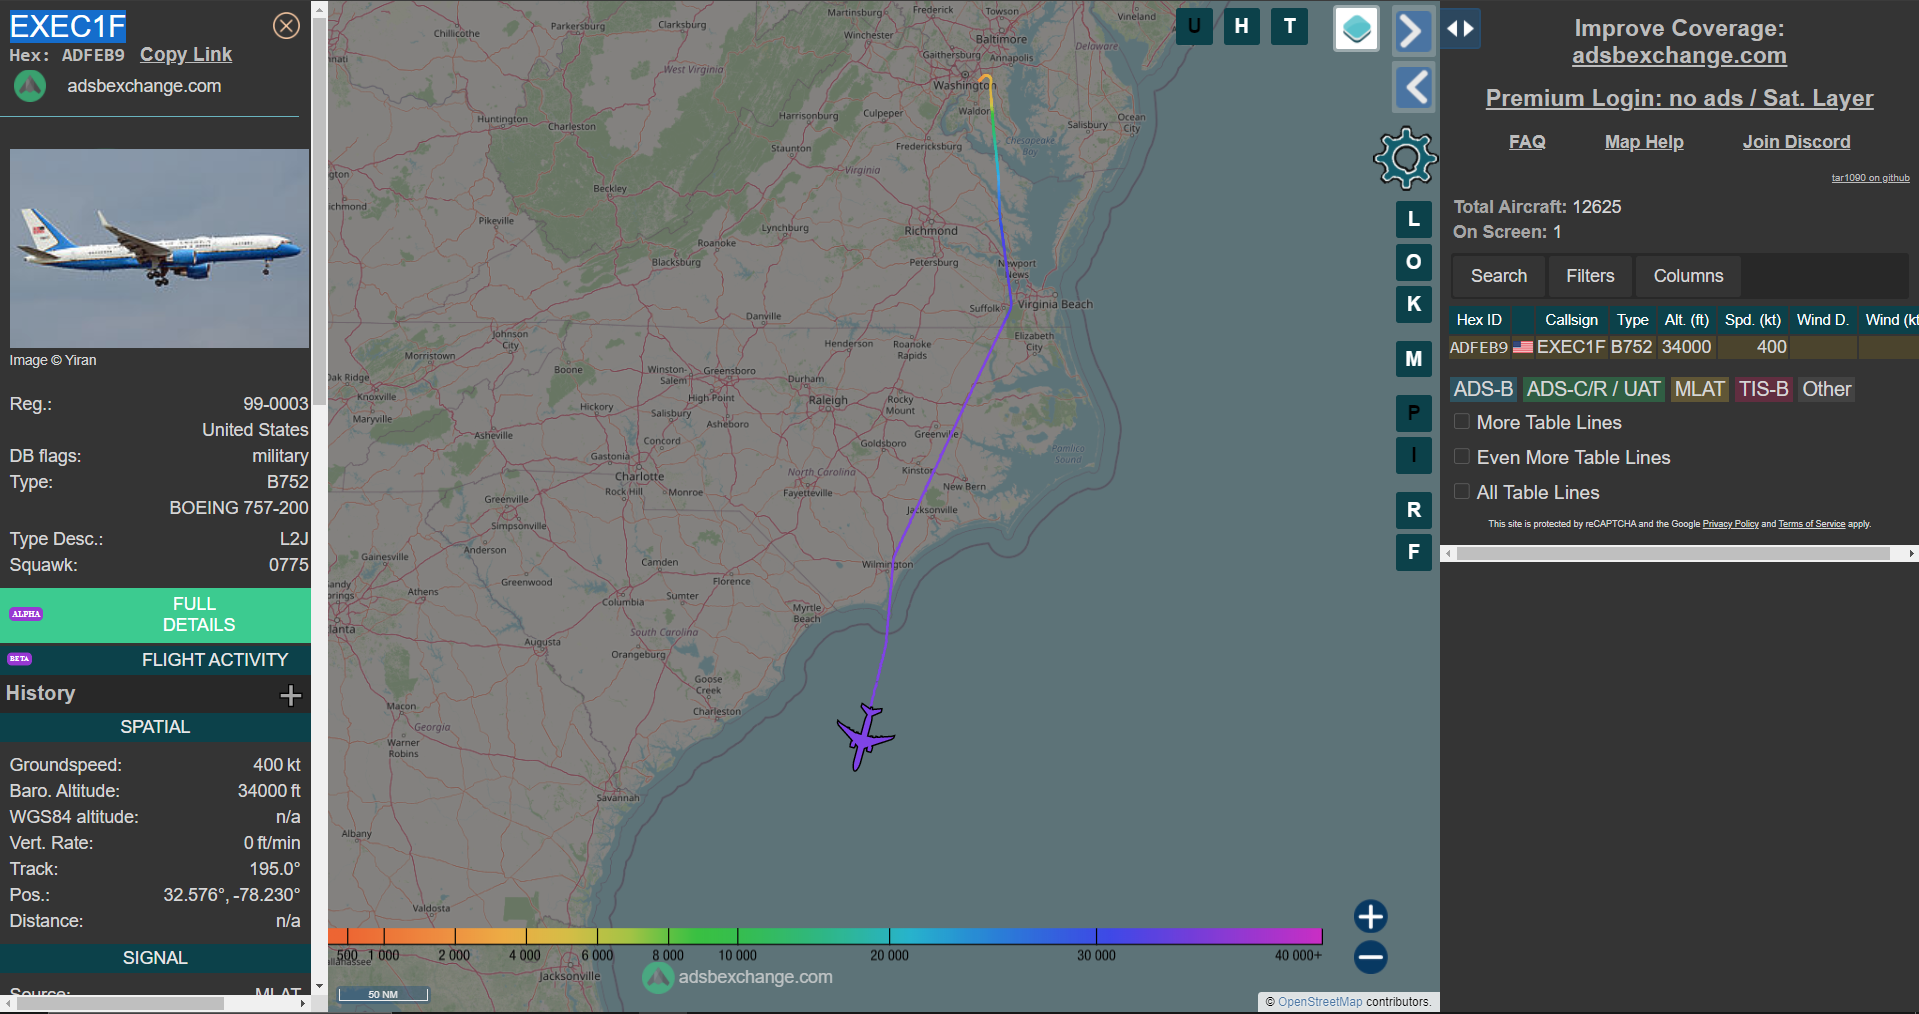
Task: Sort table by Callsign column
Action: point(1571,320)
